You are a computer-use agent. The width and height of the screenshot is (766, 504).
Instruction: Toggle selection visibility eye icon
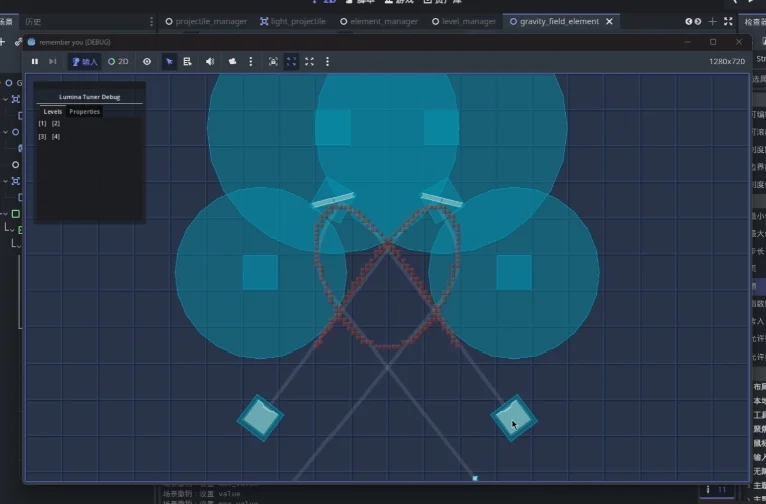pyautogui.click(x=147, y=61)
